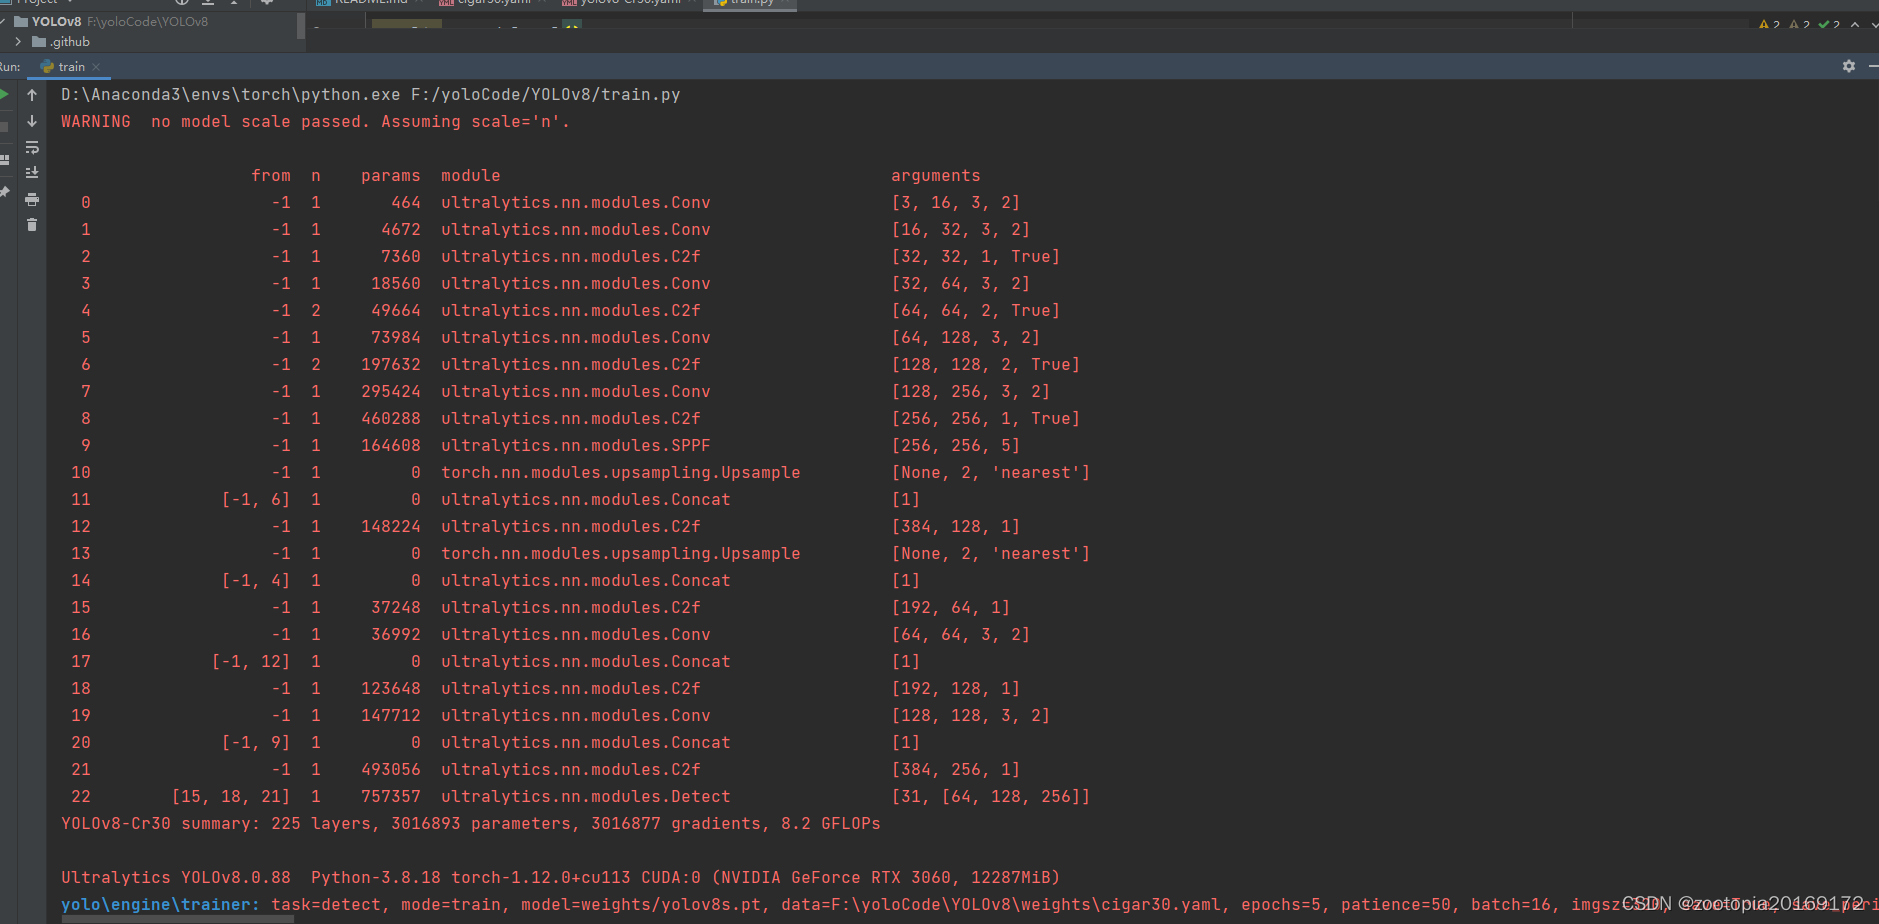
Task: Click the WARNING no model scale line
Action: point(315,122)
